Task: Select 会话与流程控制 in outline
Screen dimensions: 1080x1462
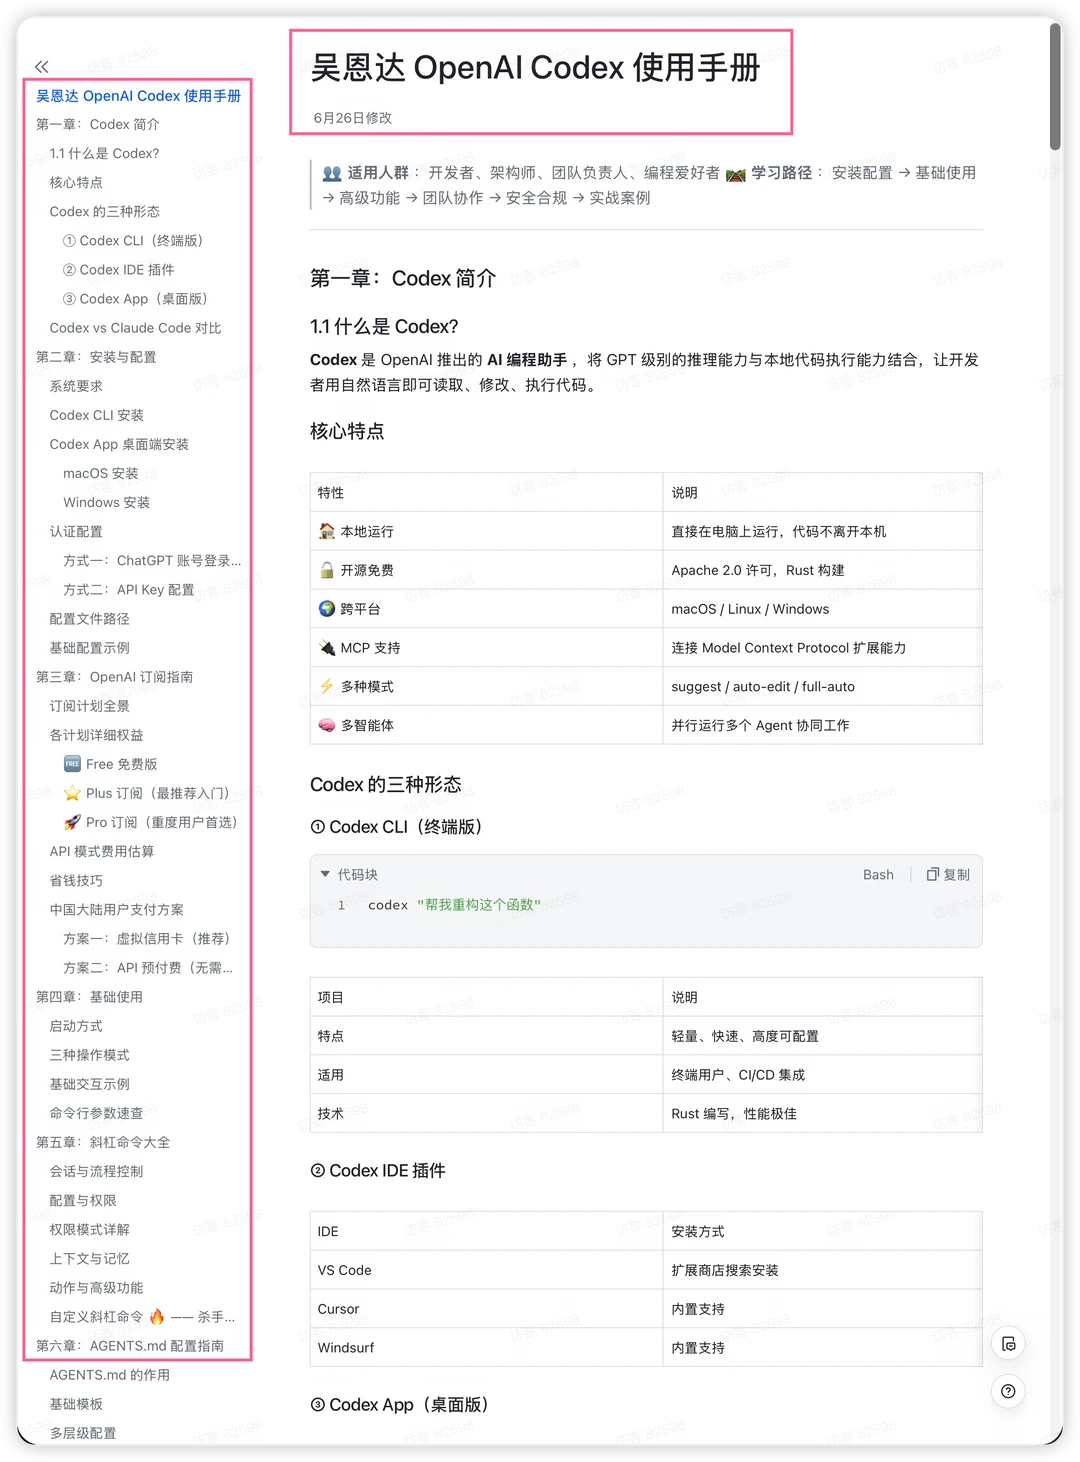Action: coord(96,1171)
